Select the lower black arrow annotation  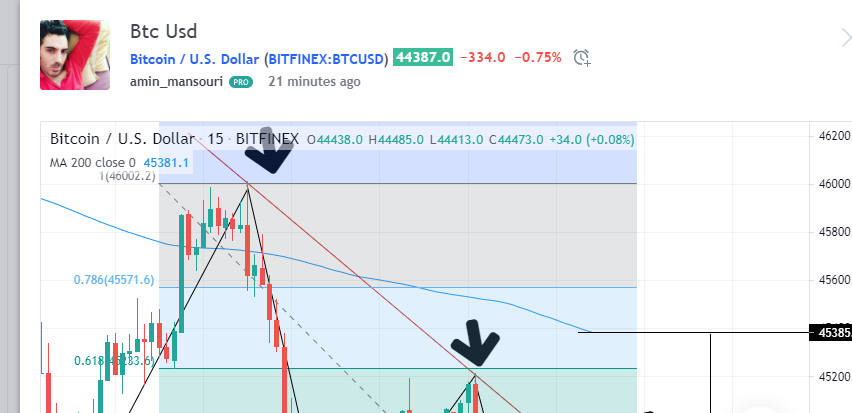pyautogui.click(x=478, y=343)
